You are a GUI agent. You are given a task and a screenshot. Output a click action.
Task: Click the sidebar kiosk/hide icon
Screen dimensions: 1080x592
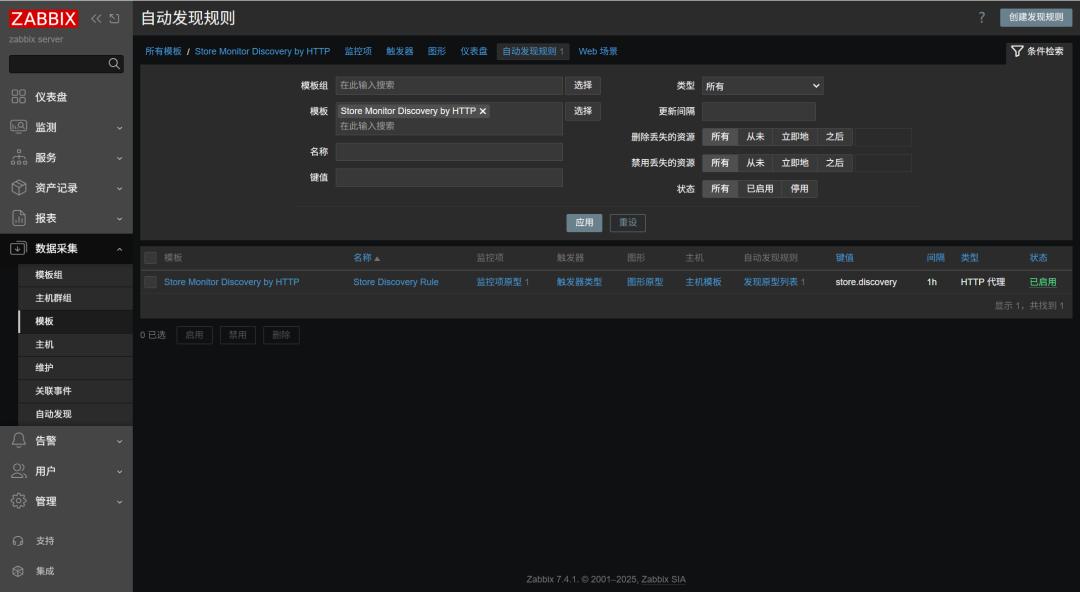114,19
